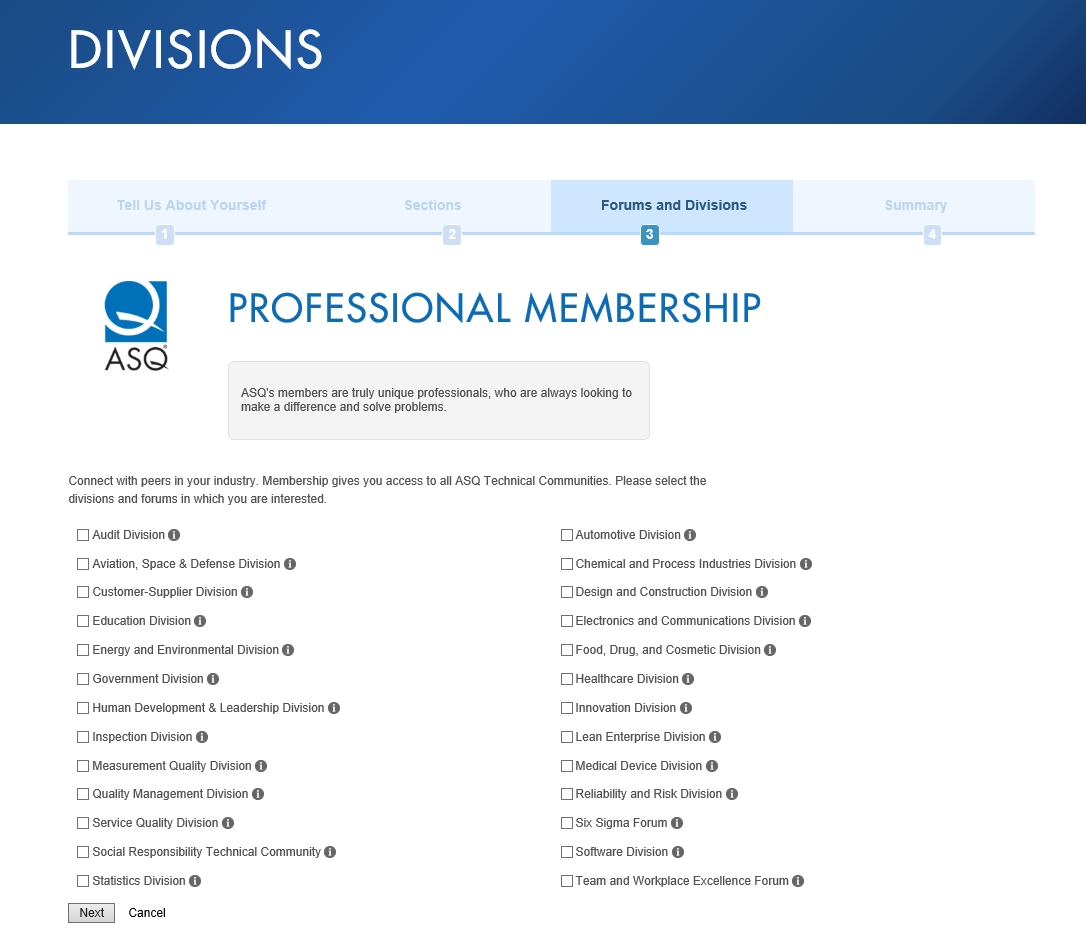
Task: Enable the Software Division checkbox
Action: pyautogui.click(x=567, y=852)
